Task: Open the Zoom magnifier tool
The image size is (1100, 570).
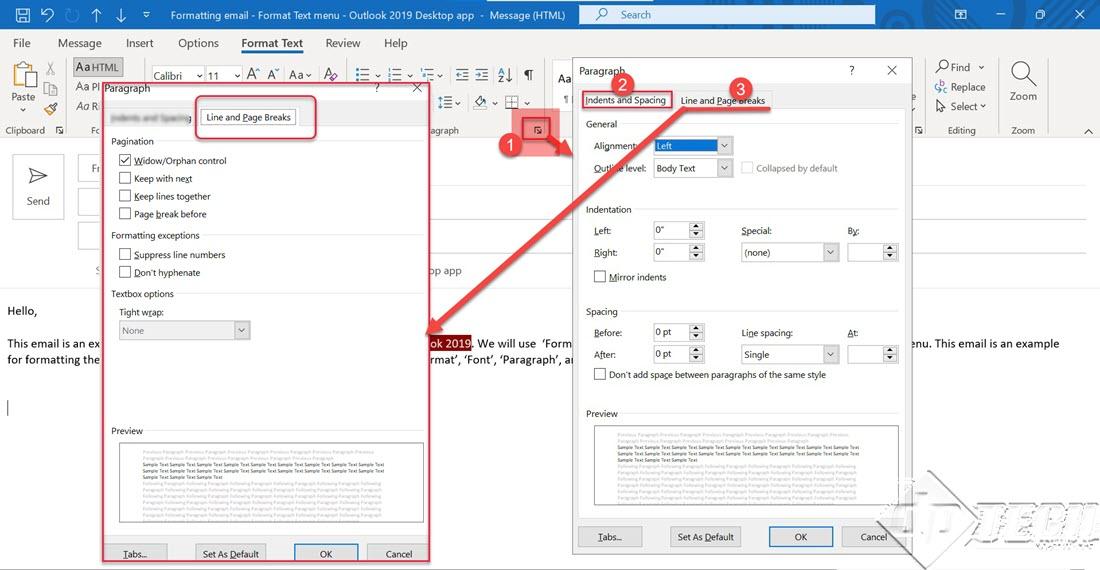Action: [x=1023, y=80]
